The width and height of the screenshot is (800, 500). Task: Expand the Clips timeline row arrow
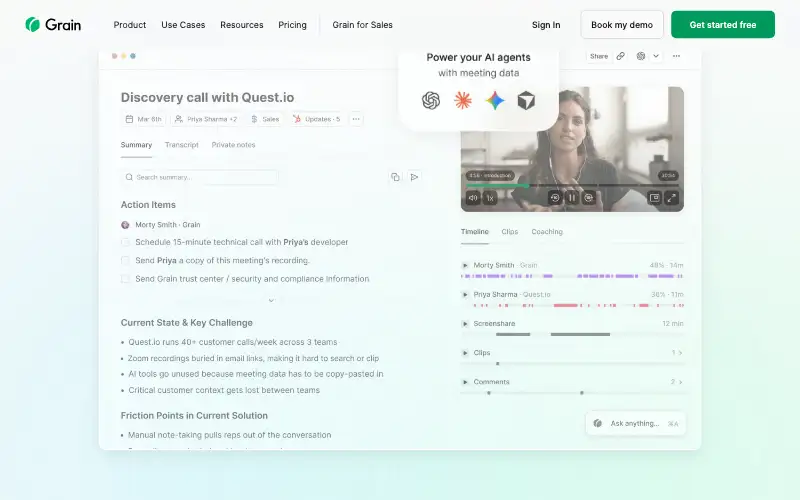tap(465, 353)
